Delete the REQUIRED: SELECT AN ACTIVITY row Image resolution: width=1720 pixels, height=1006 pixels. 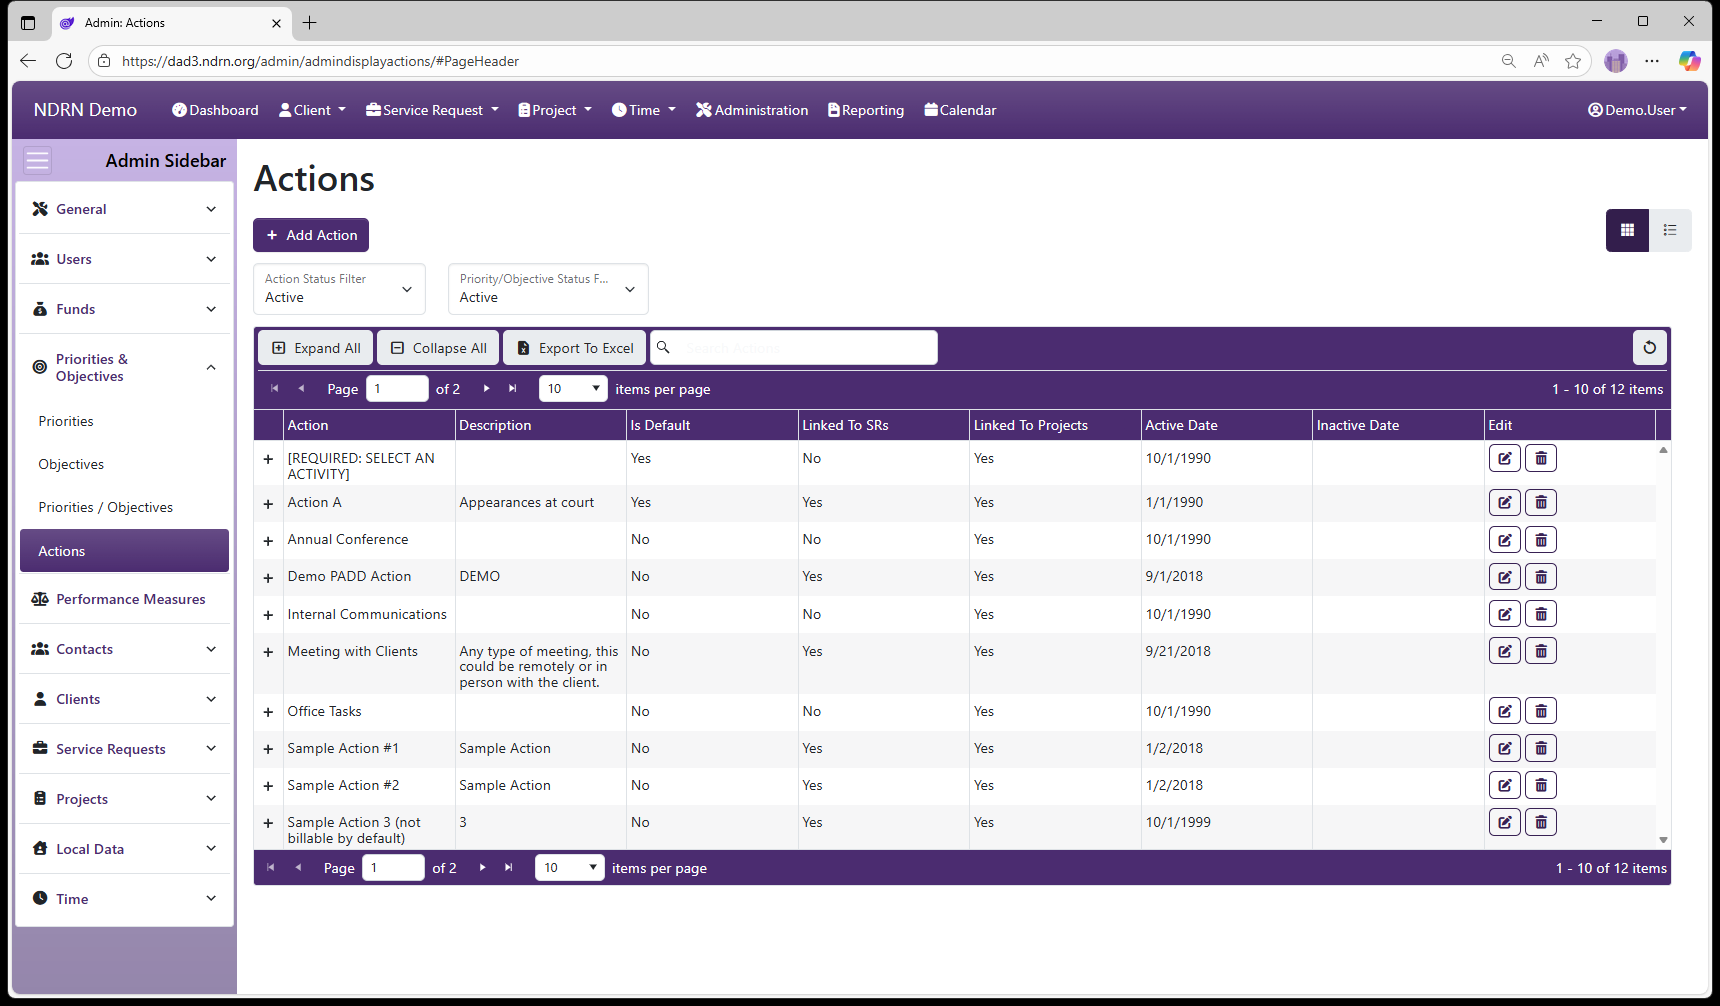(1541, 458)
